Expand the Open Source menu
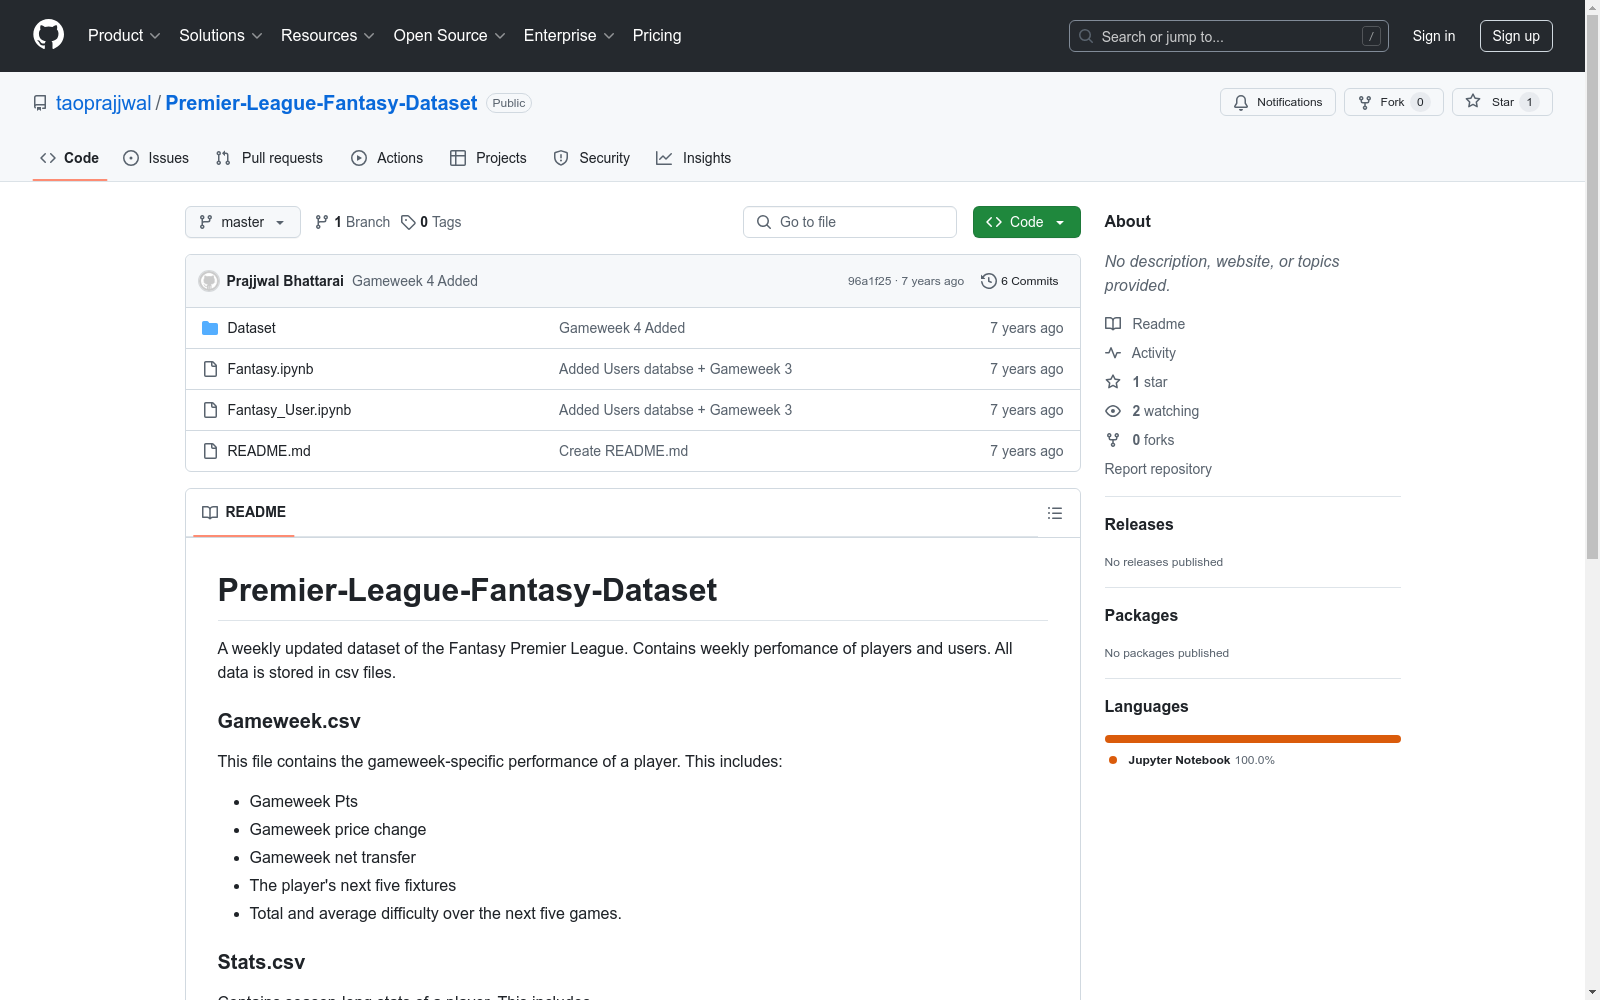1600x1000 pixels. 450,36
